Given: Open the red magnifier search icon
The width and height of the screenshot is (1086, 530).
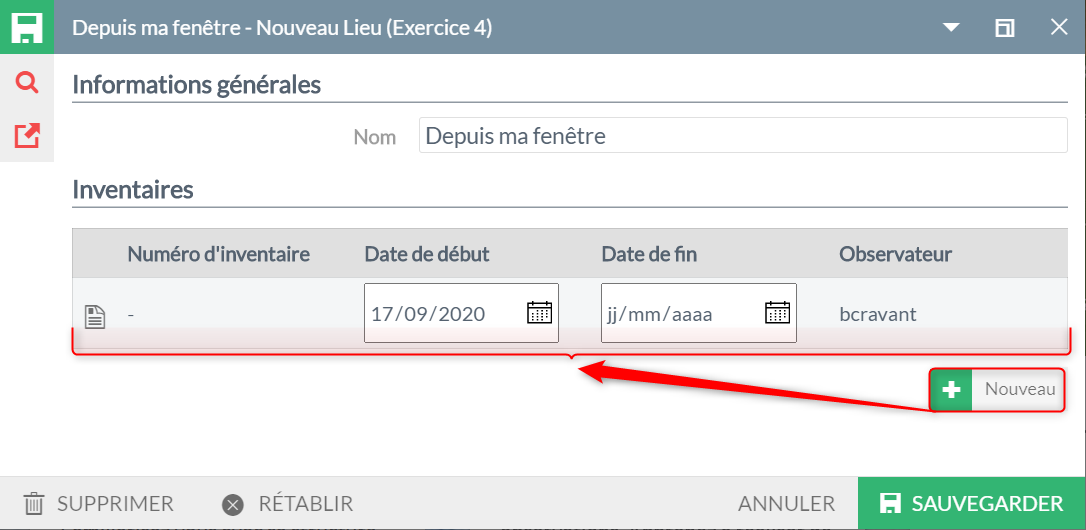Looking at the screenshot, I should click(27, 83).
